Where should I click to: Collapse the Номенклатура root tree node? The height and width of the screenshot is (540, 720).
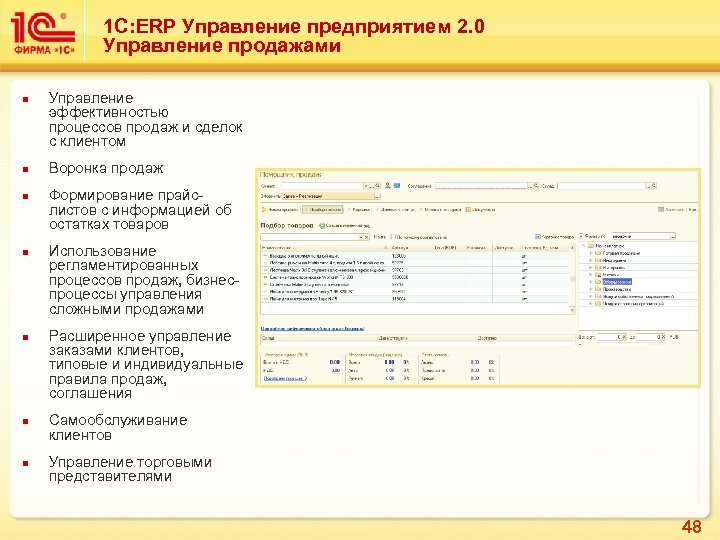584,246
